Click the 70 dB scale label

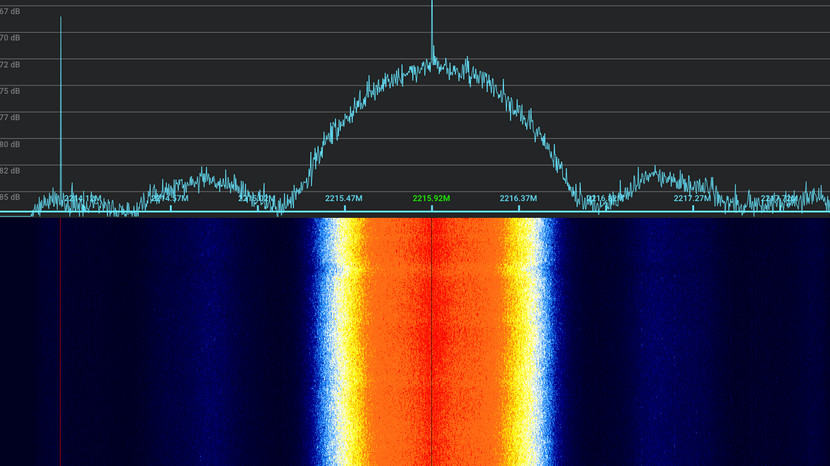point(10,38)
